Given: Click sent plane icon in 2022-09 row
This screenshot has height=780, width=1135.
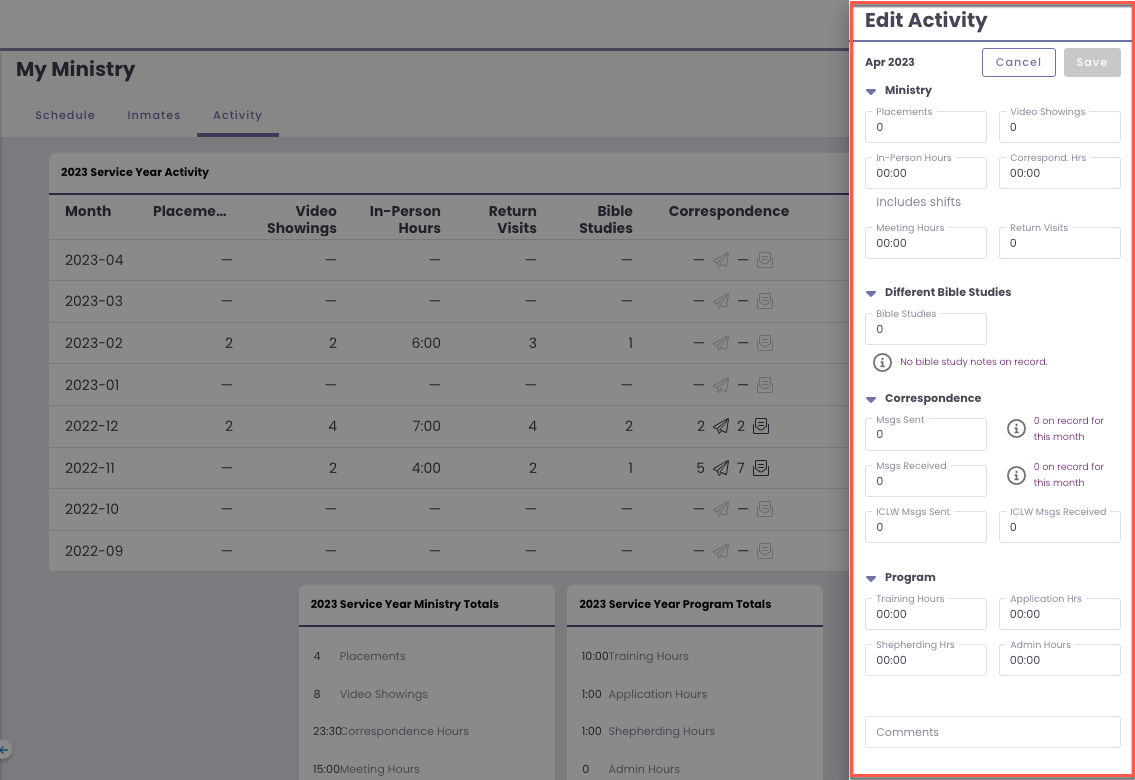Looking at the screenshot, I should (x=721, y=551).
